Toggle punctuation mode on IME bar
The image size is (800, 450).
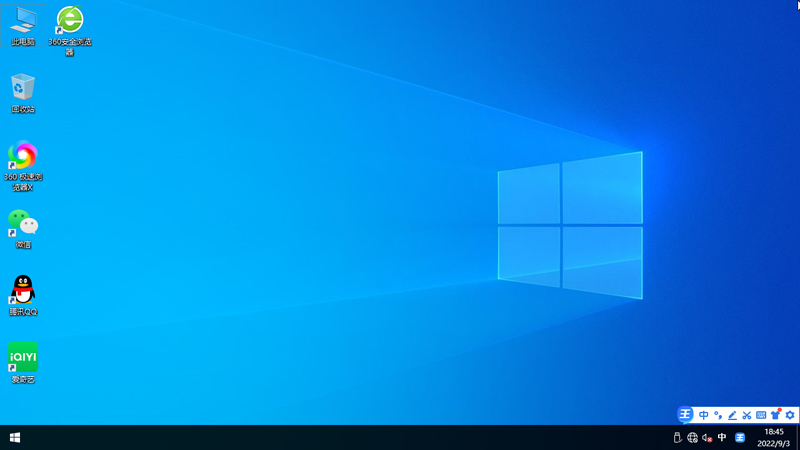tap(718, 415)
